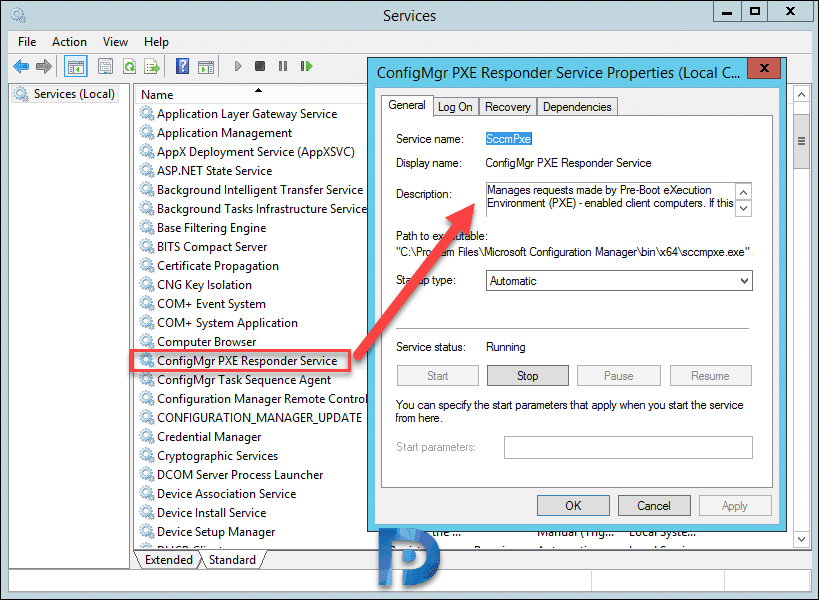Open the Properties toolbar icon

click(x=106, y=66)
